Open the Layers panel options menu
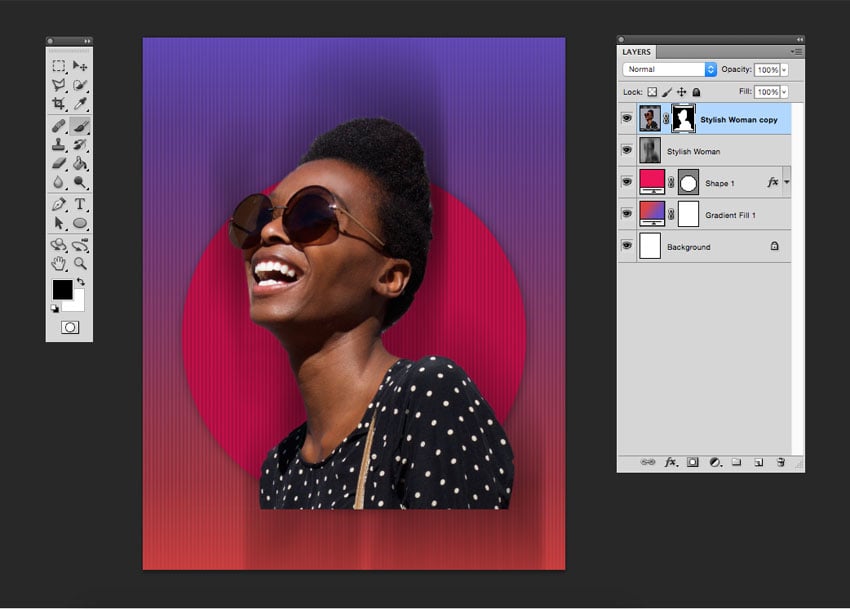850x609 pixels. tap(796, 52)
